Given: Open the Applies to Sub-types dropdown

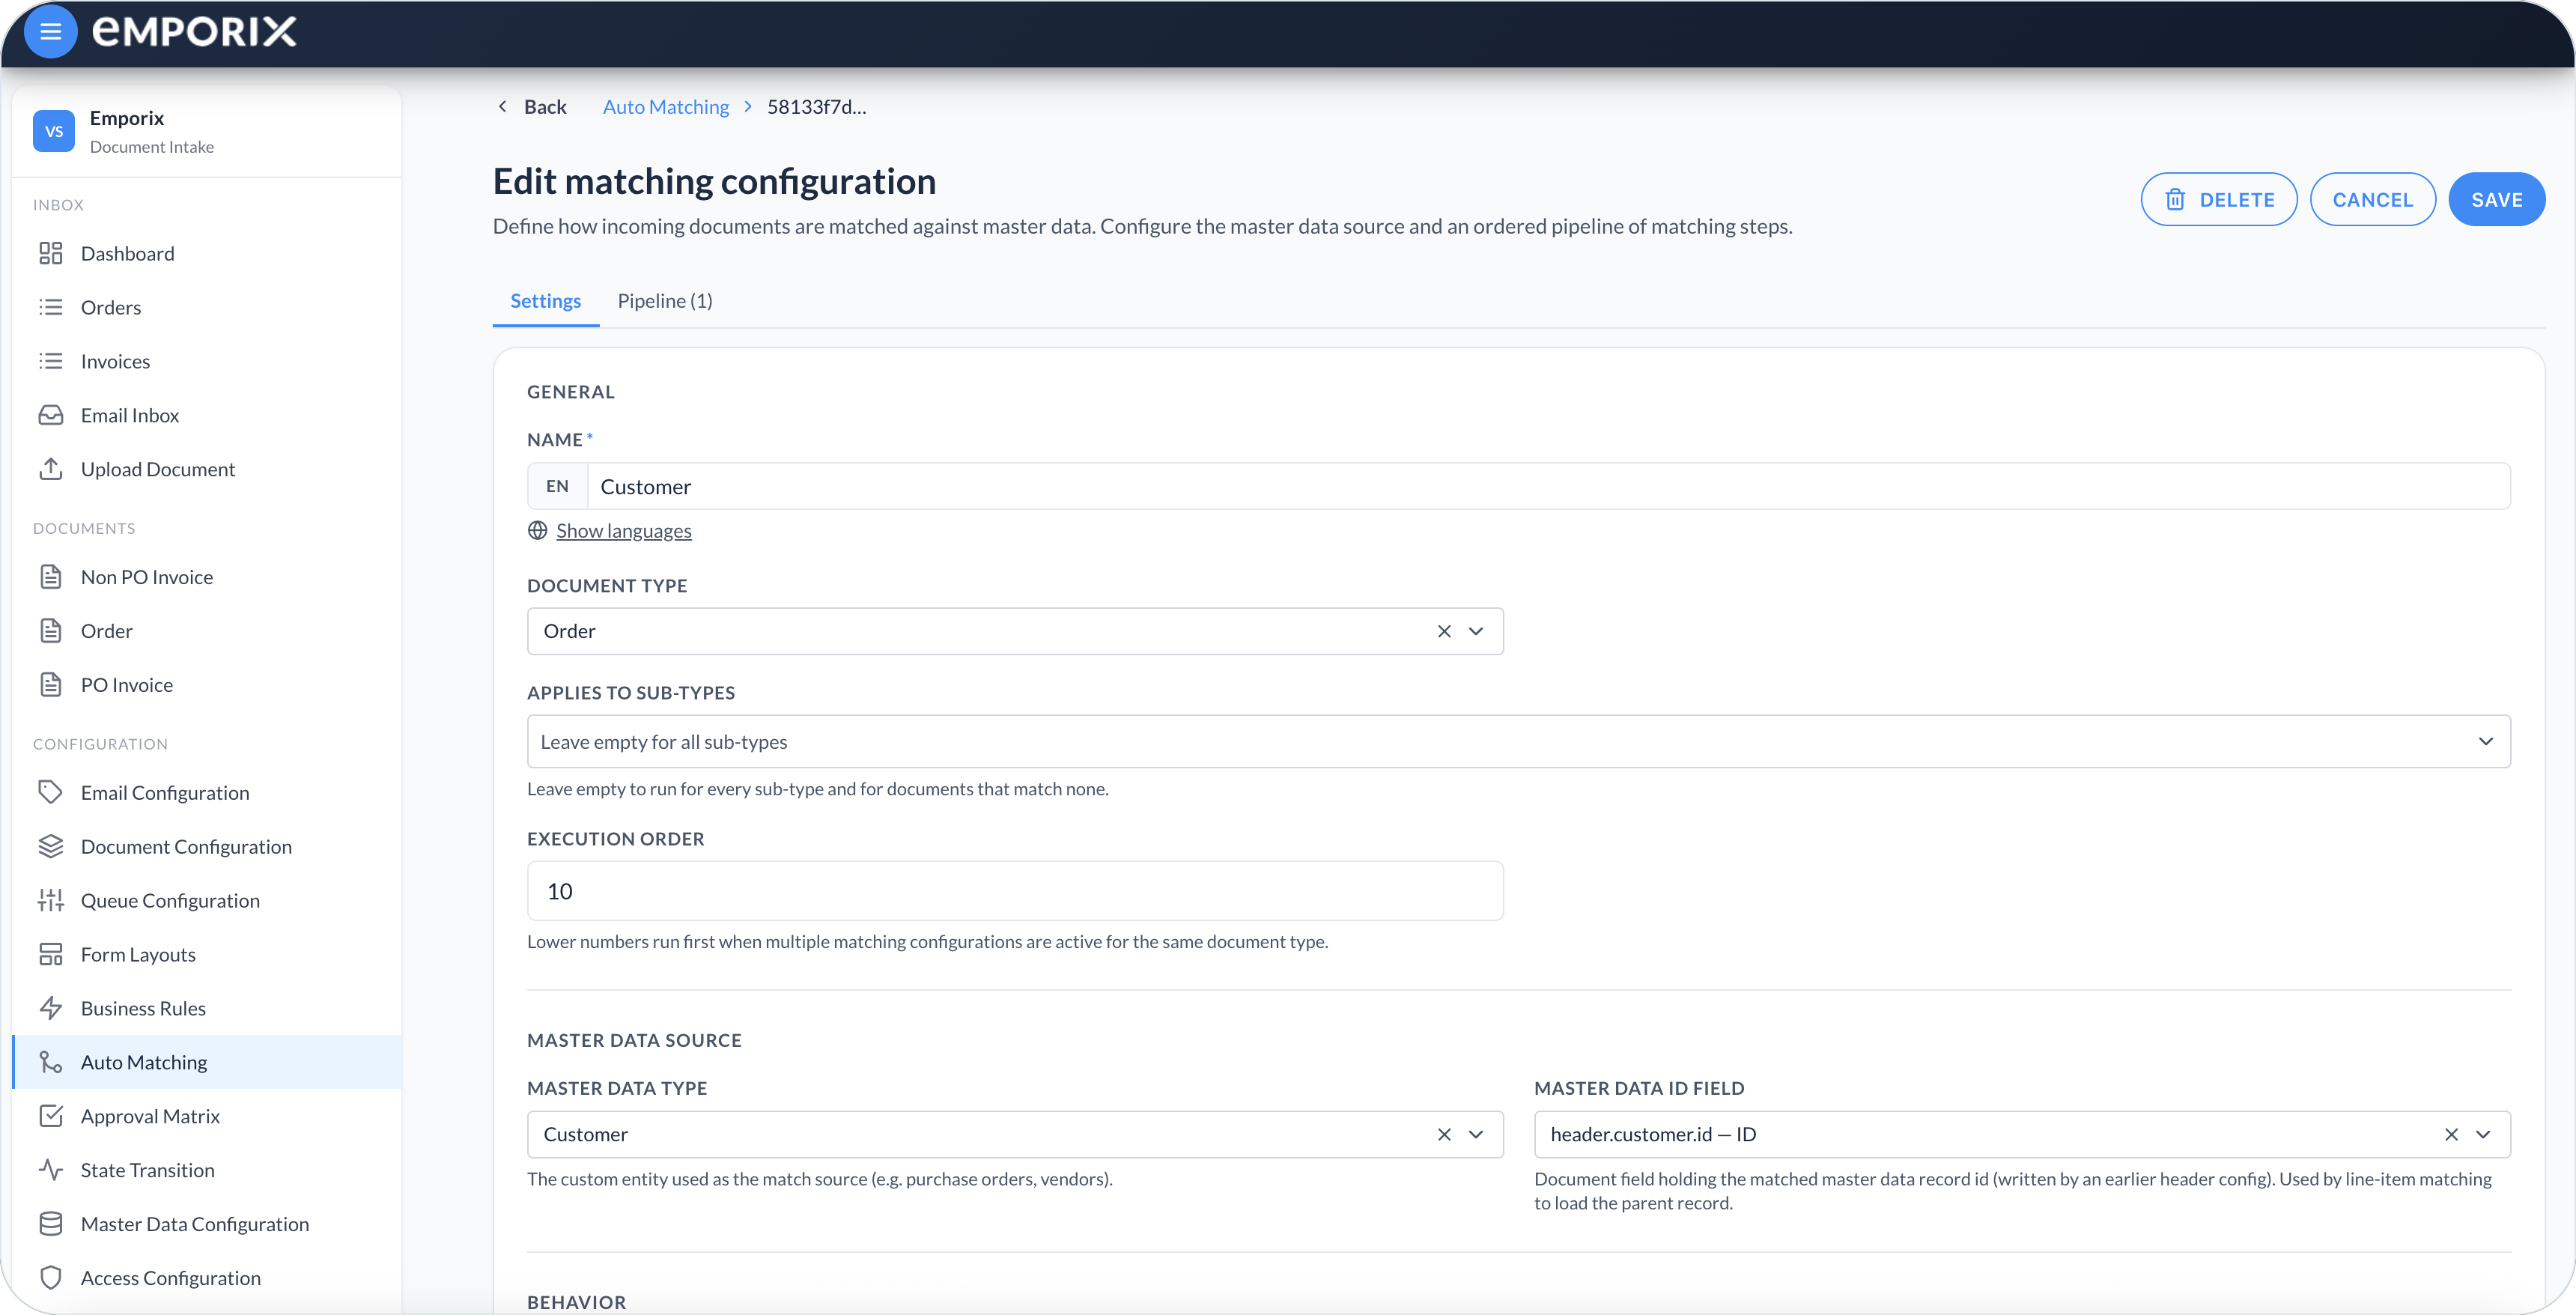Looking at the screenshot, I should tap(1518, 742).
